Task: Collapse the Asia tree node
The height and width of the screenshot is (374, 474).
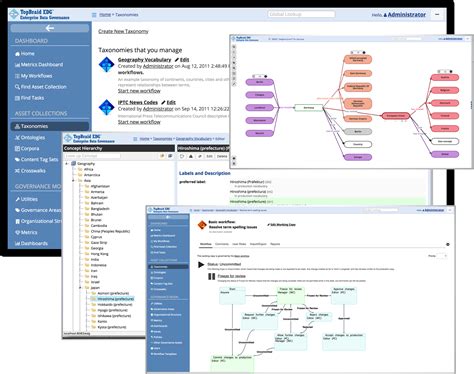Action: click(73, 180)
